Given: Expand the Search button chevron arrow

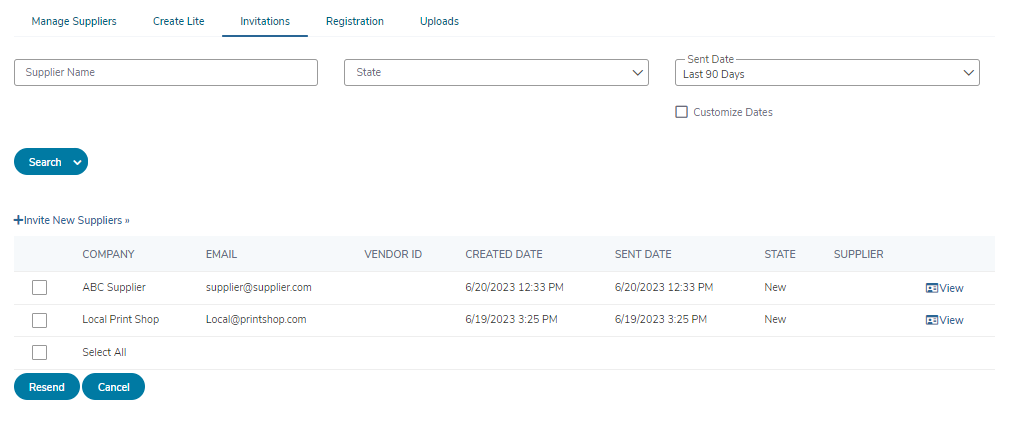Looking at the screenshot, I should tap(77, 163).
